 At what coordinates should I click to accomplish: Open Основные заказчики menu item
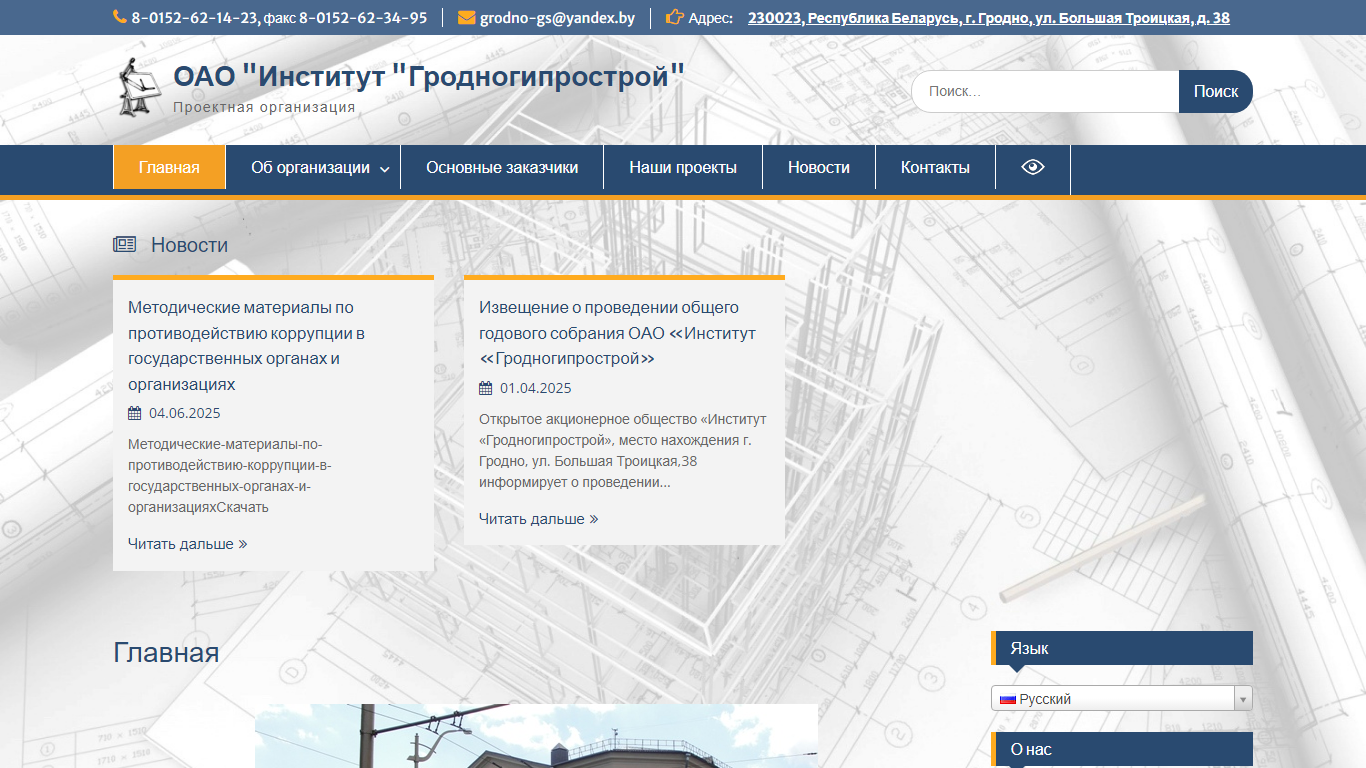502,167
